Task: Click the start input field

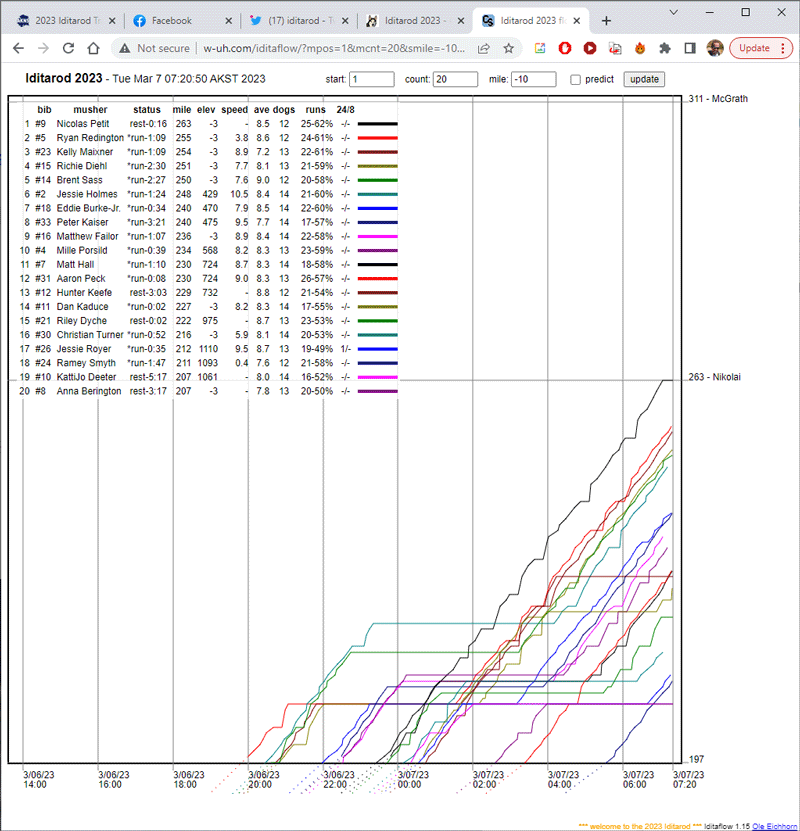Action: (371, 79)
